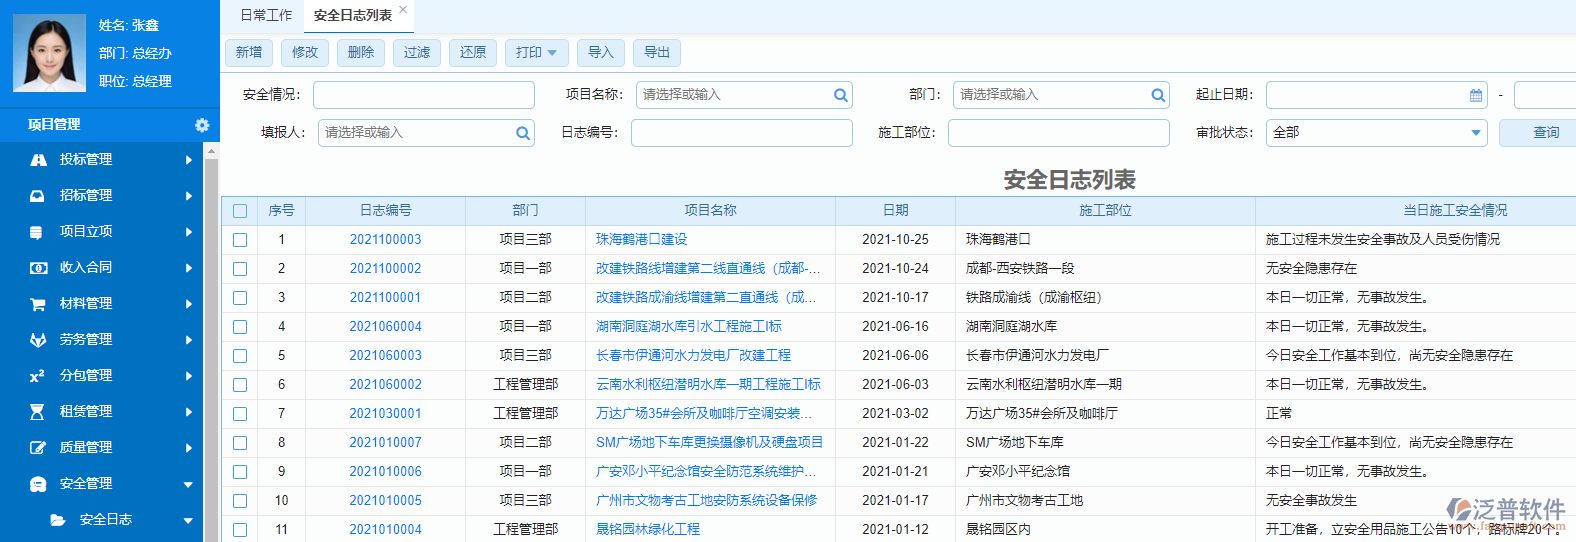Open the 打印 dropdown button
Image resolution: width=1576 pixels, height=542 pixels.
click(x=537, y=52)
